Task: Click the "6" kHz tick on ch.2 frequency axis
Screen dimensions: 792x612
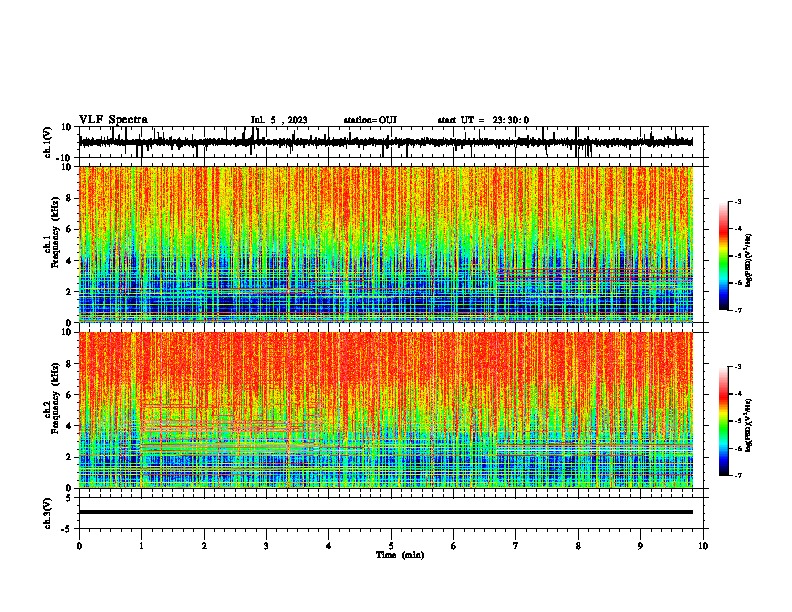Action: point(69,395)
